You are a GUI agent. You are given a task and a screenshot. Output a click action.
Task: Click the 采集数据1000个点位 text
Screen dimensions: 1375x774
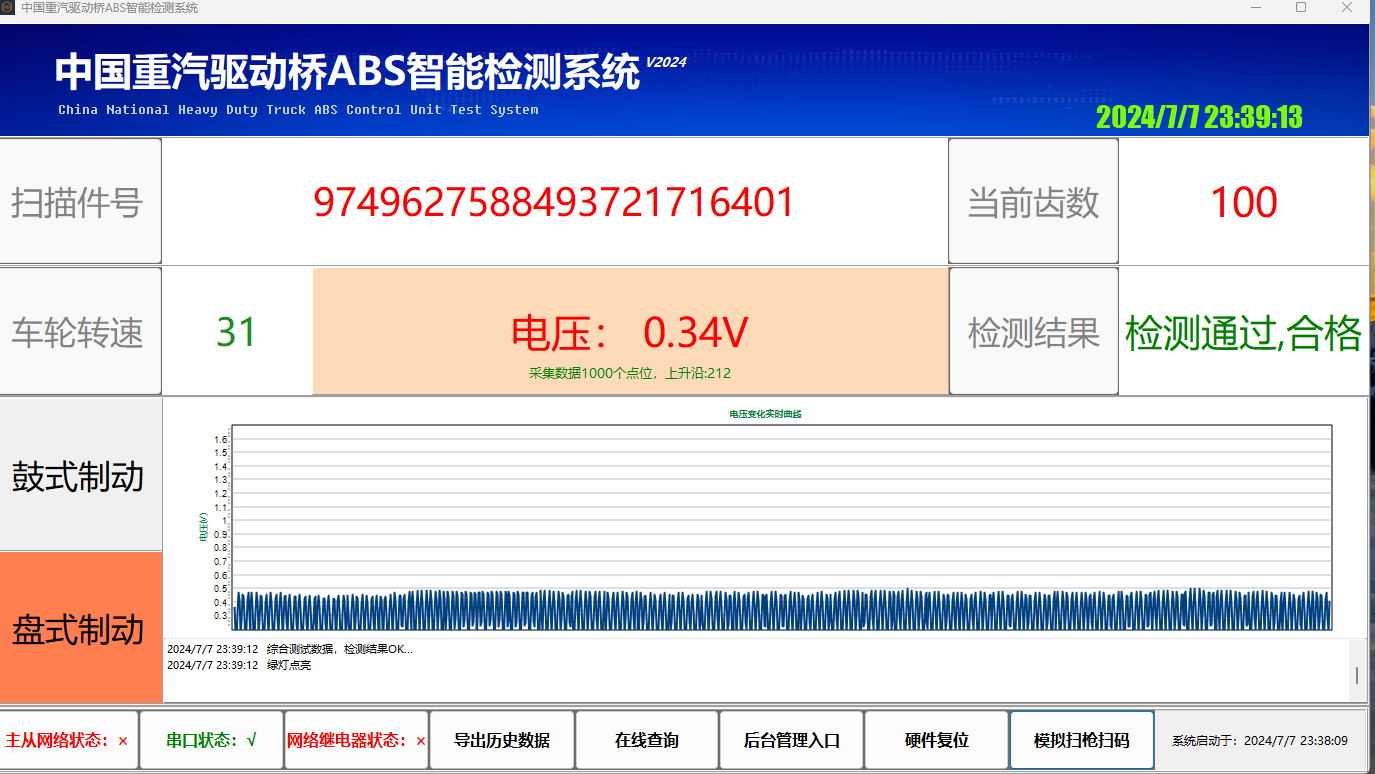pos(630,373)
